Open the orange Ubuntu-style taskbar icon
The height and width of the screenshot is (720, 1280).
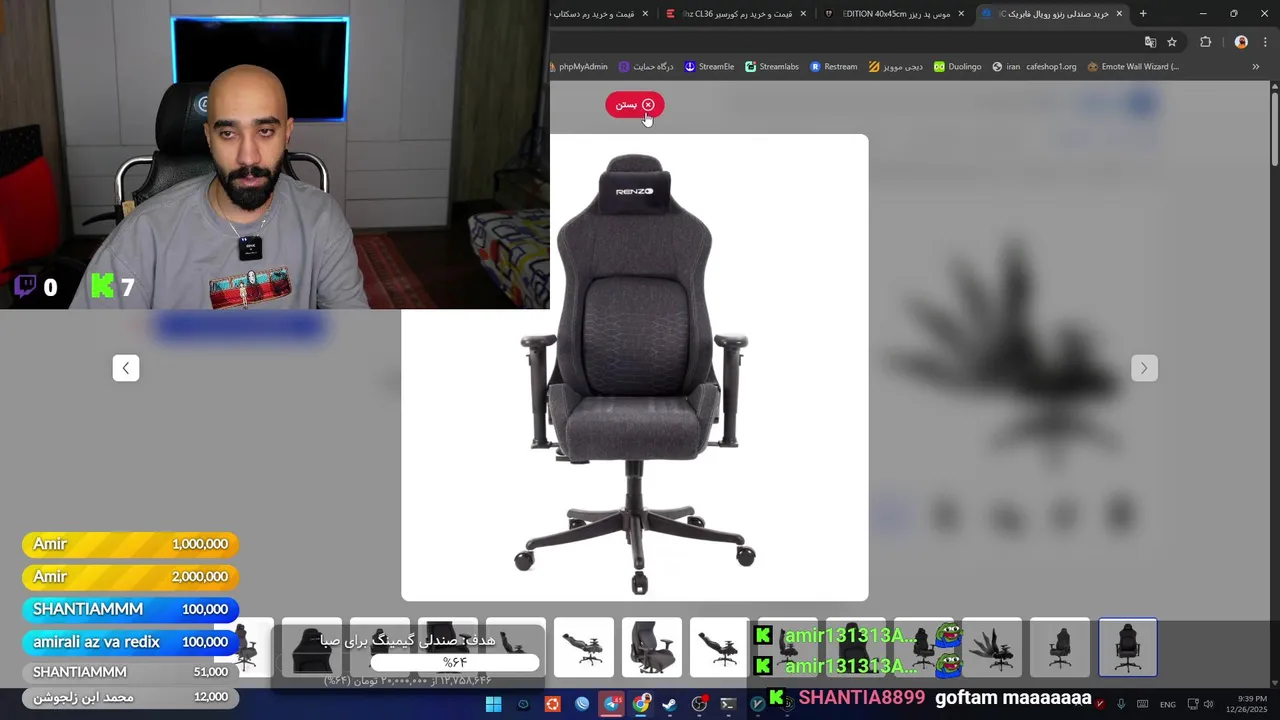(x=552, y=704)
